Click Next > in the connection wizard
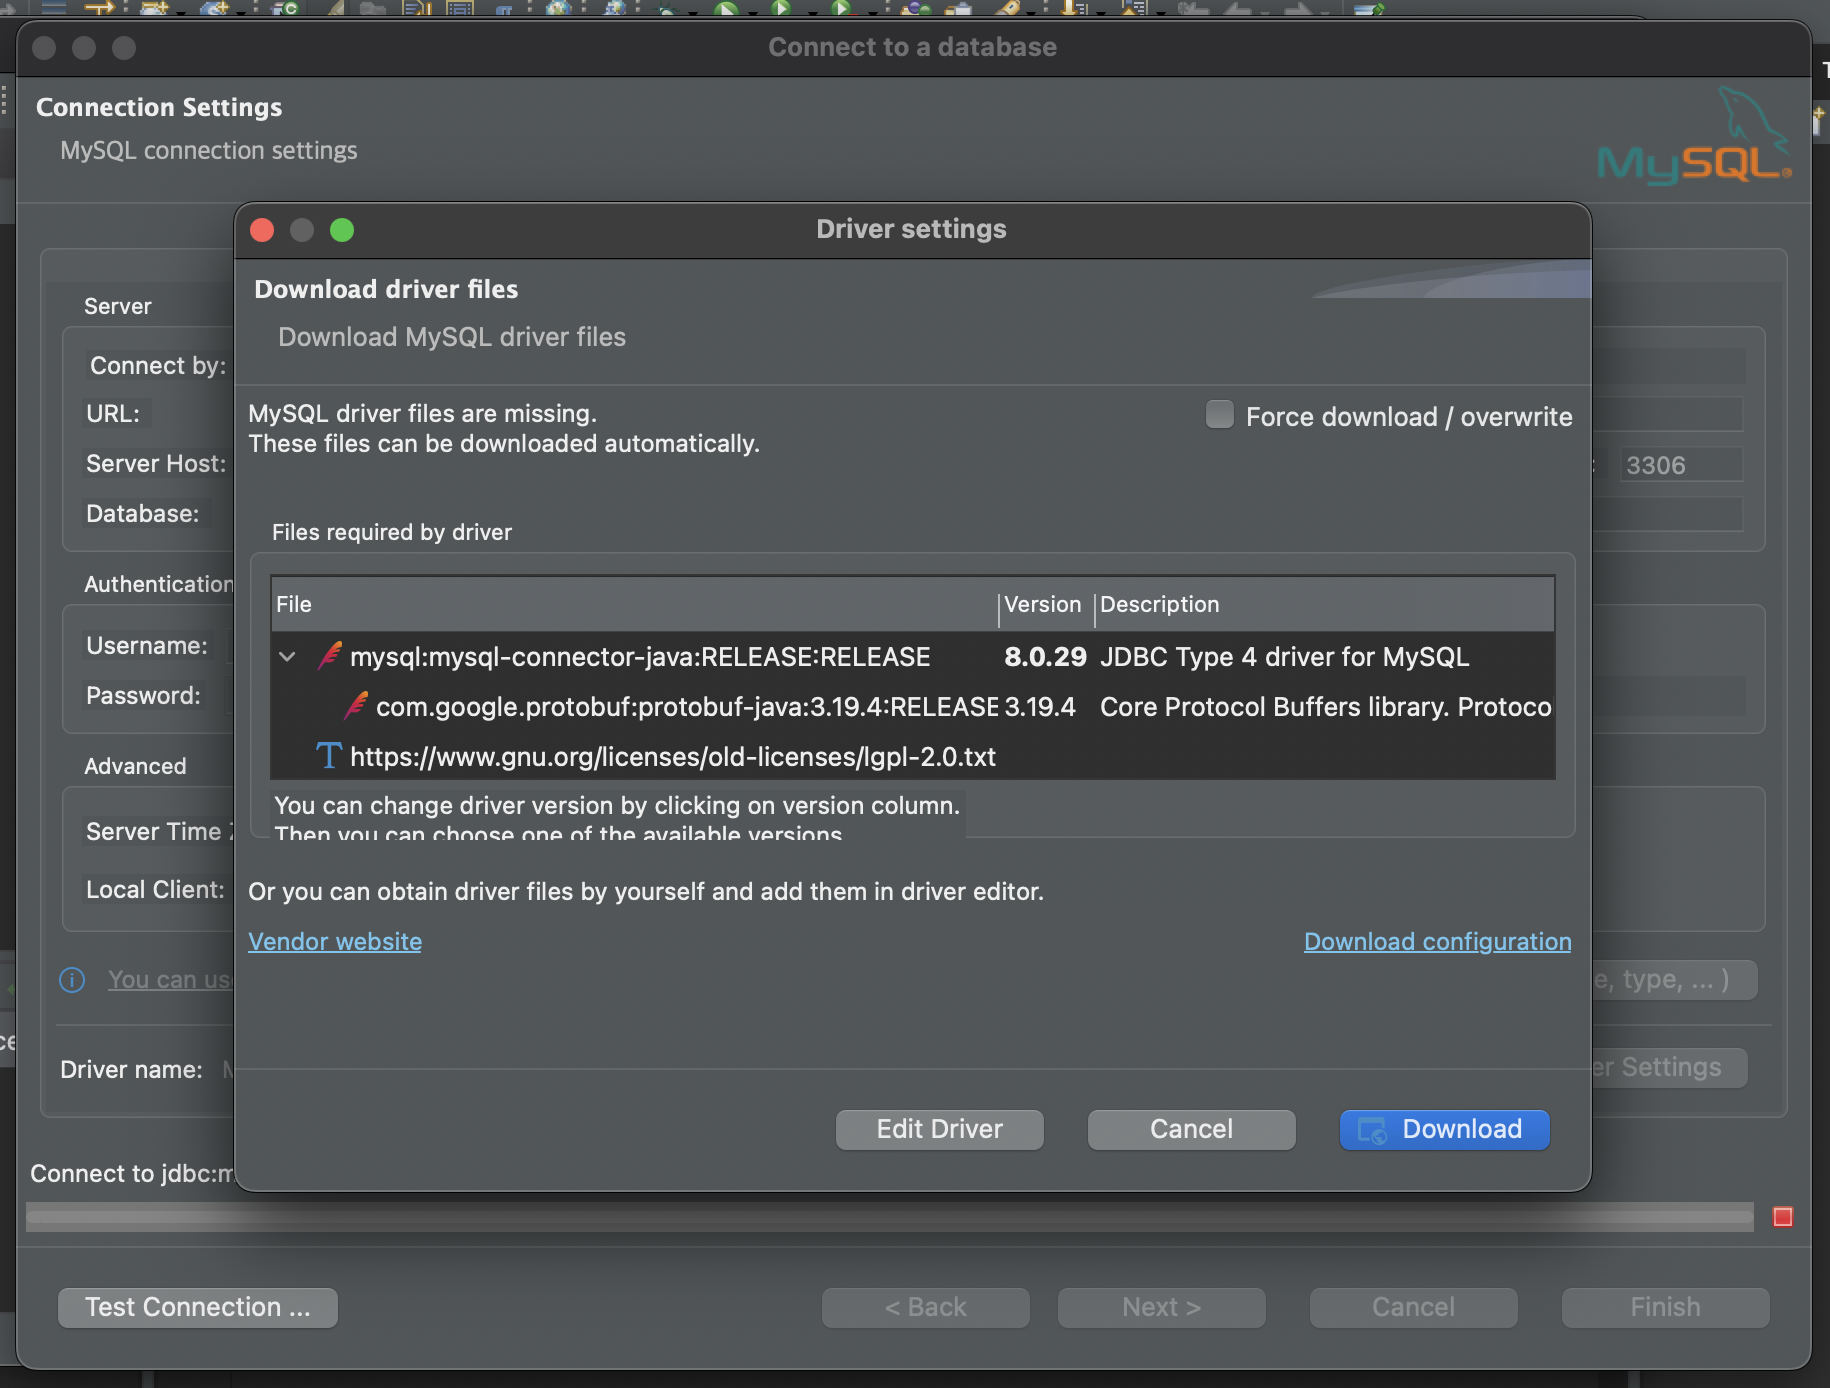1830x1388 pixels. (1161, 1308)
